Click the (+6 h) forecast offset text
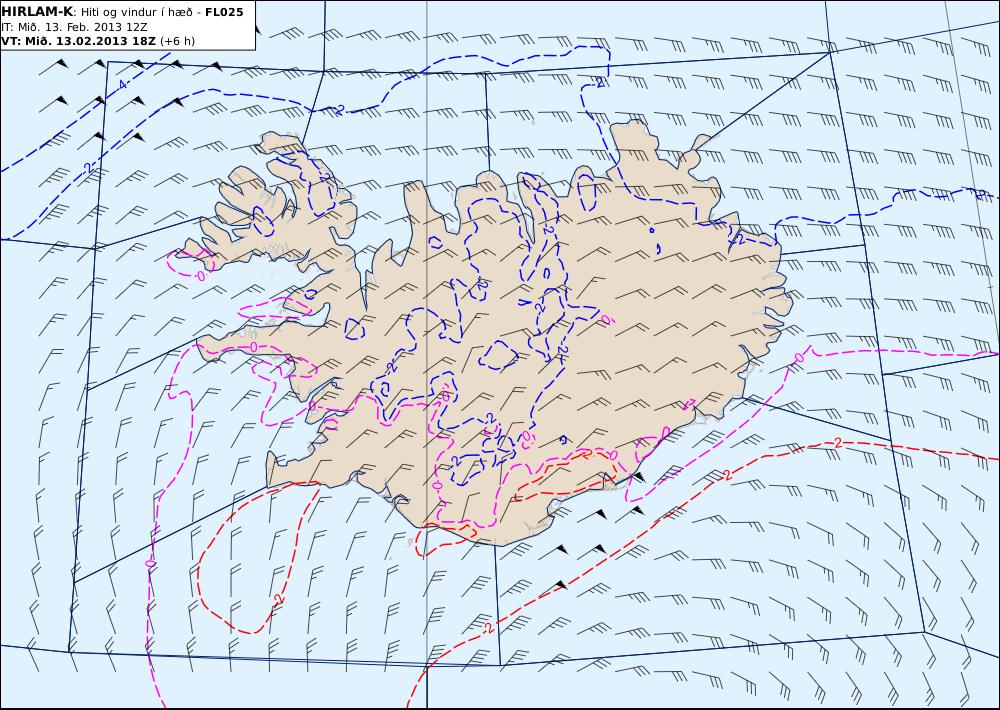This screenshot has width=1000, height=710. pyautogui.click(x=177, y=41)
